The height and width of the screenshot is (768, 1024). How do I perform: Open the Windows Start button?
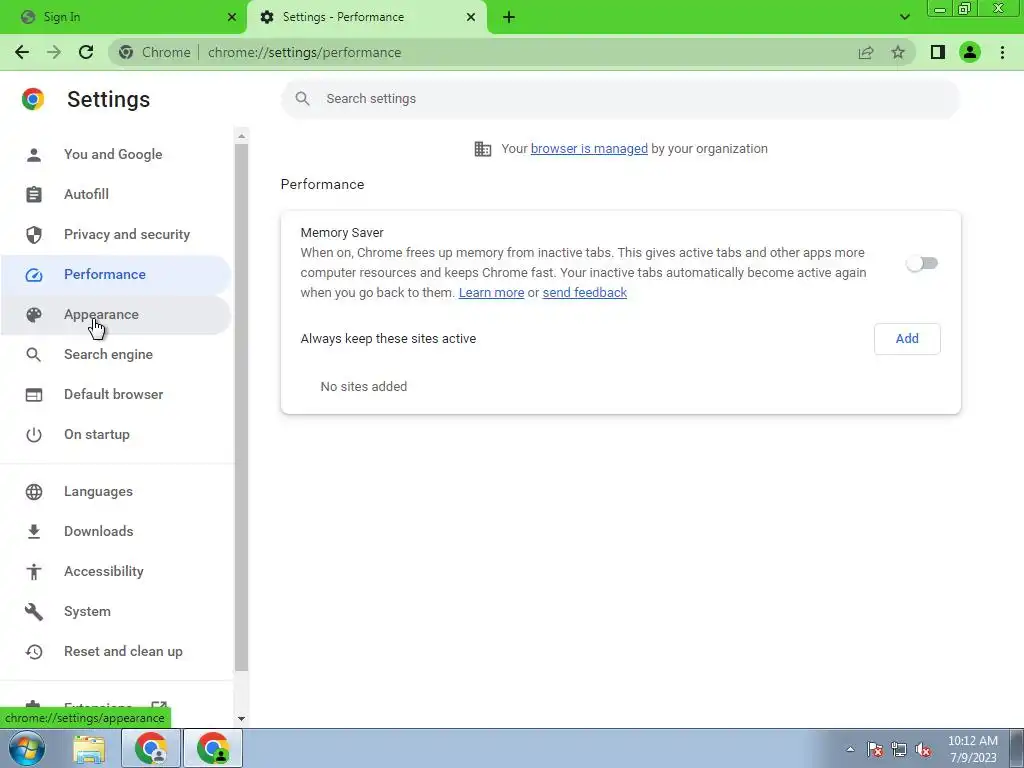click(x=26, y=748)
